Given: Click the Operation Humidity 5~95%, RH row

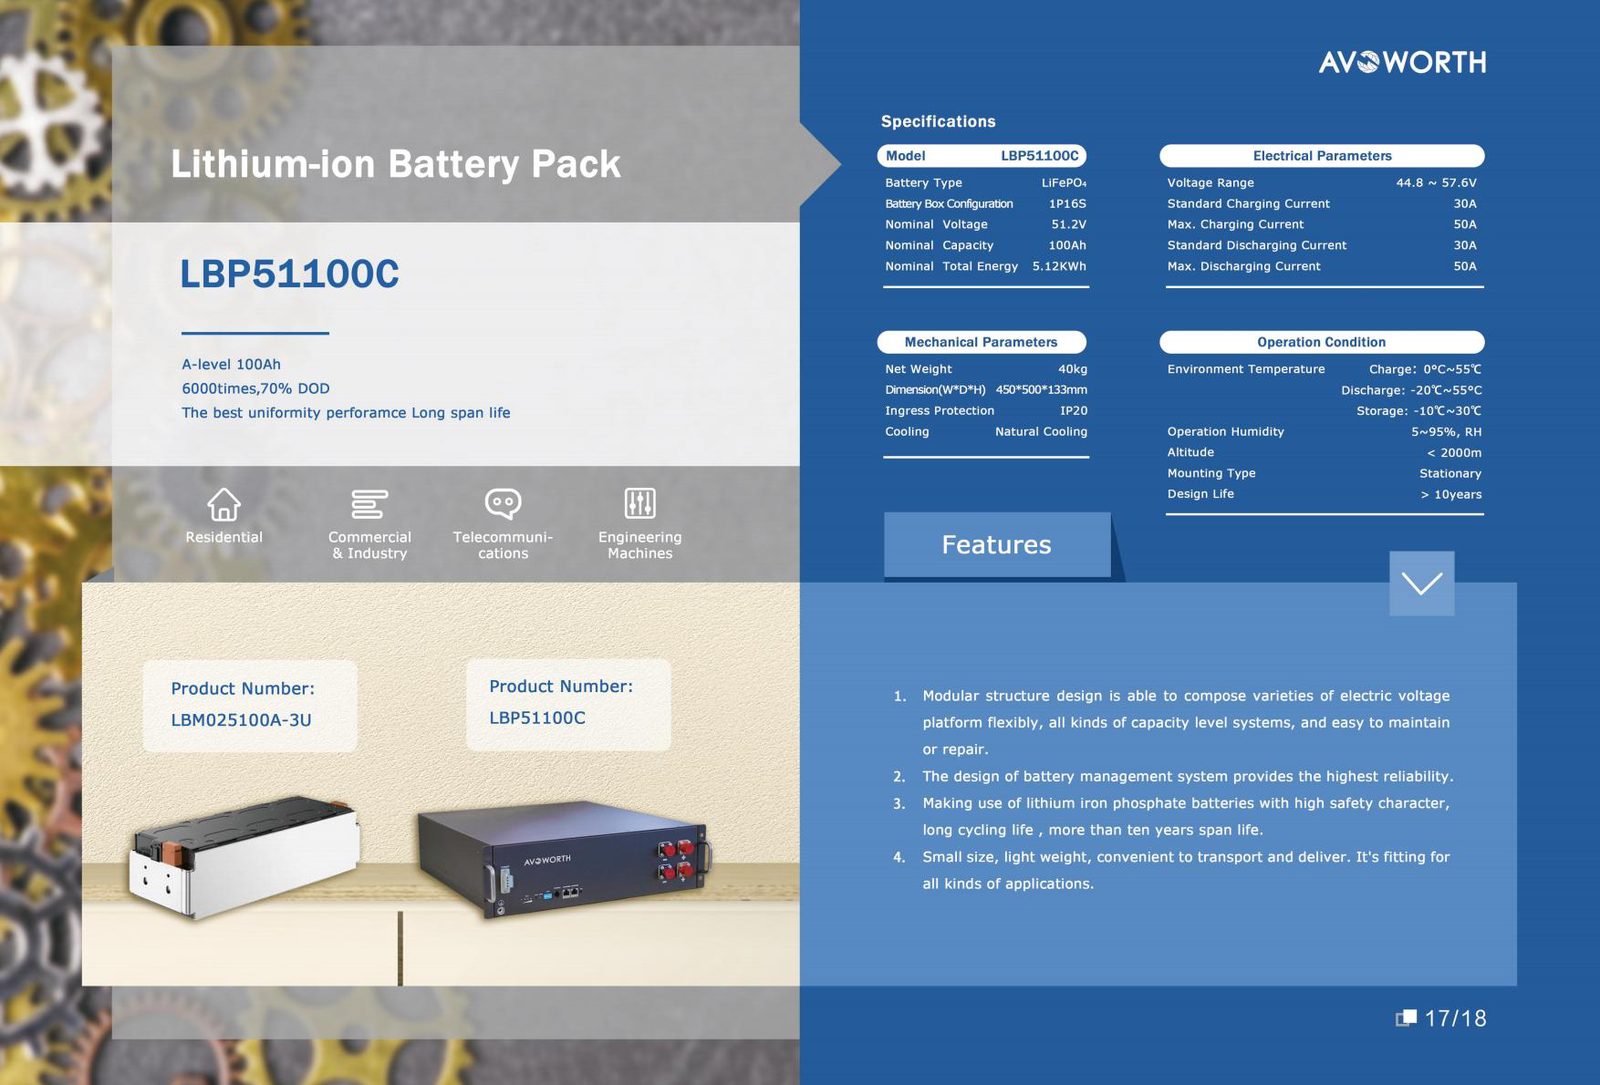Looking at the screenshot, I should coord(1324,432).
